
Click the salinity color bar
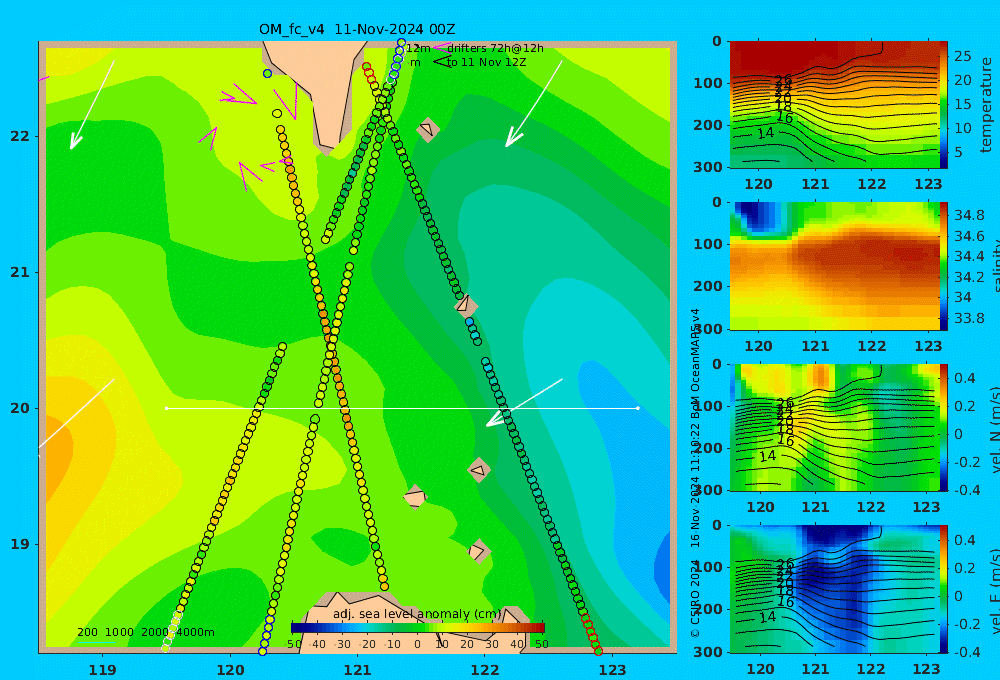point(944,266)
